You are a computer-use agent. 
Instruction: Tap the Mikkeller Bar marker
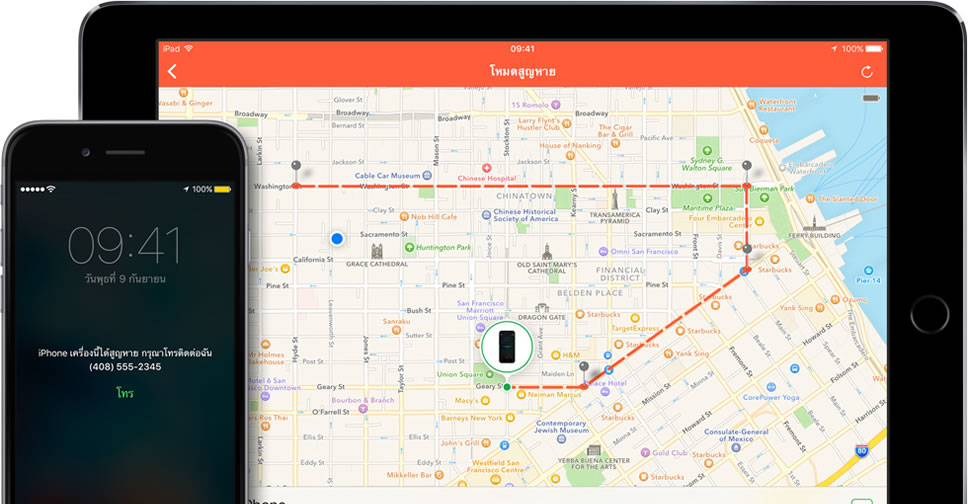click(x=439, y=475)
